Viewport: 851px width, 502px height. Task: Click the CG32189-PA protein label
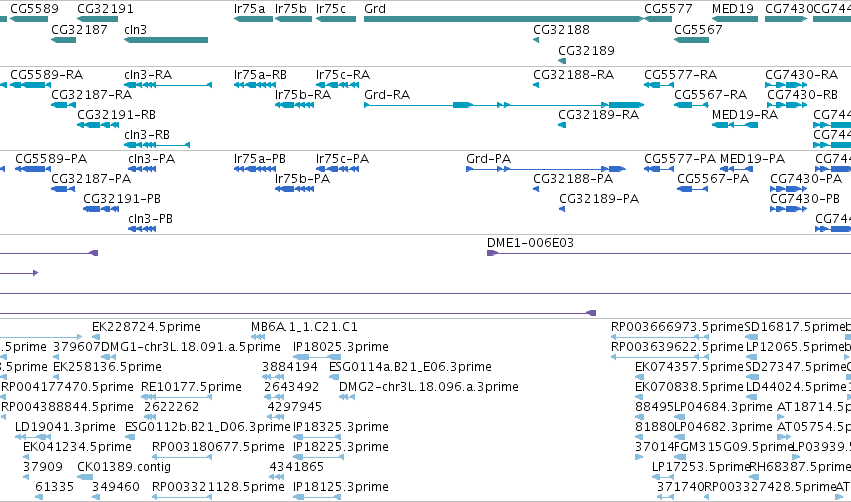599,199
